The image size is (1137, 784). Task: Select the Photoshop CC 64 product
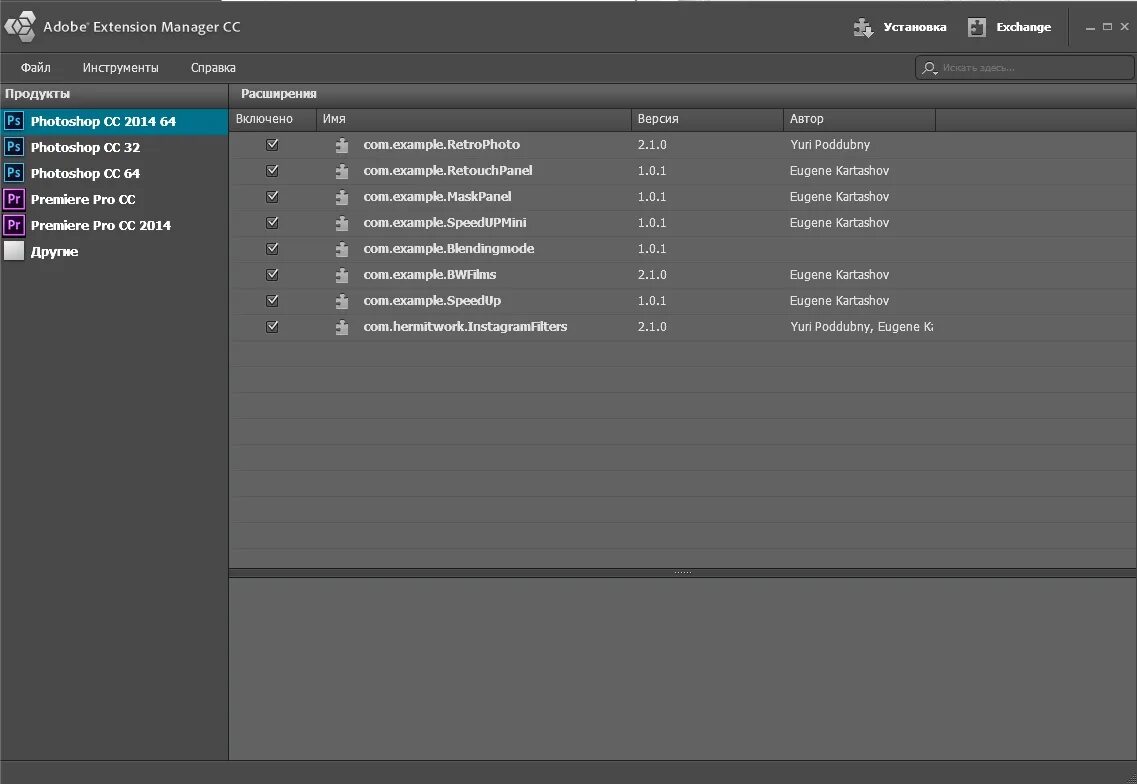(115, 173)
